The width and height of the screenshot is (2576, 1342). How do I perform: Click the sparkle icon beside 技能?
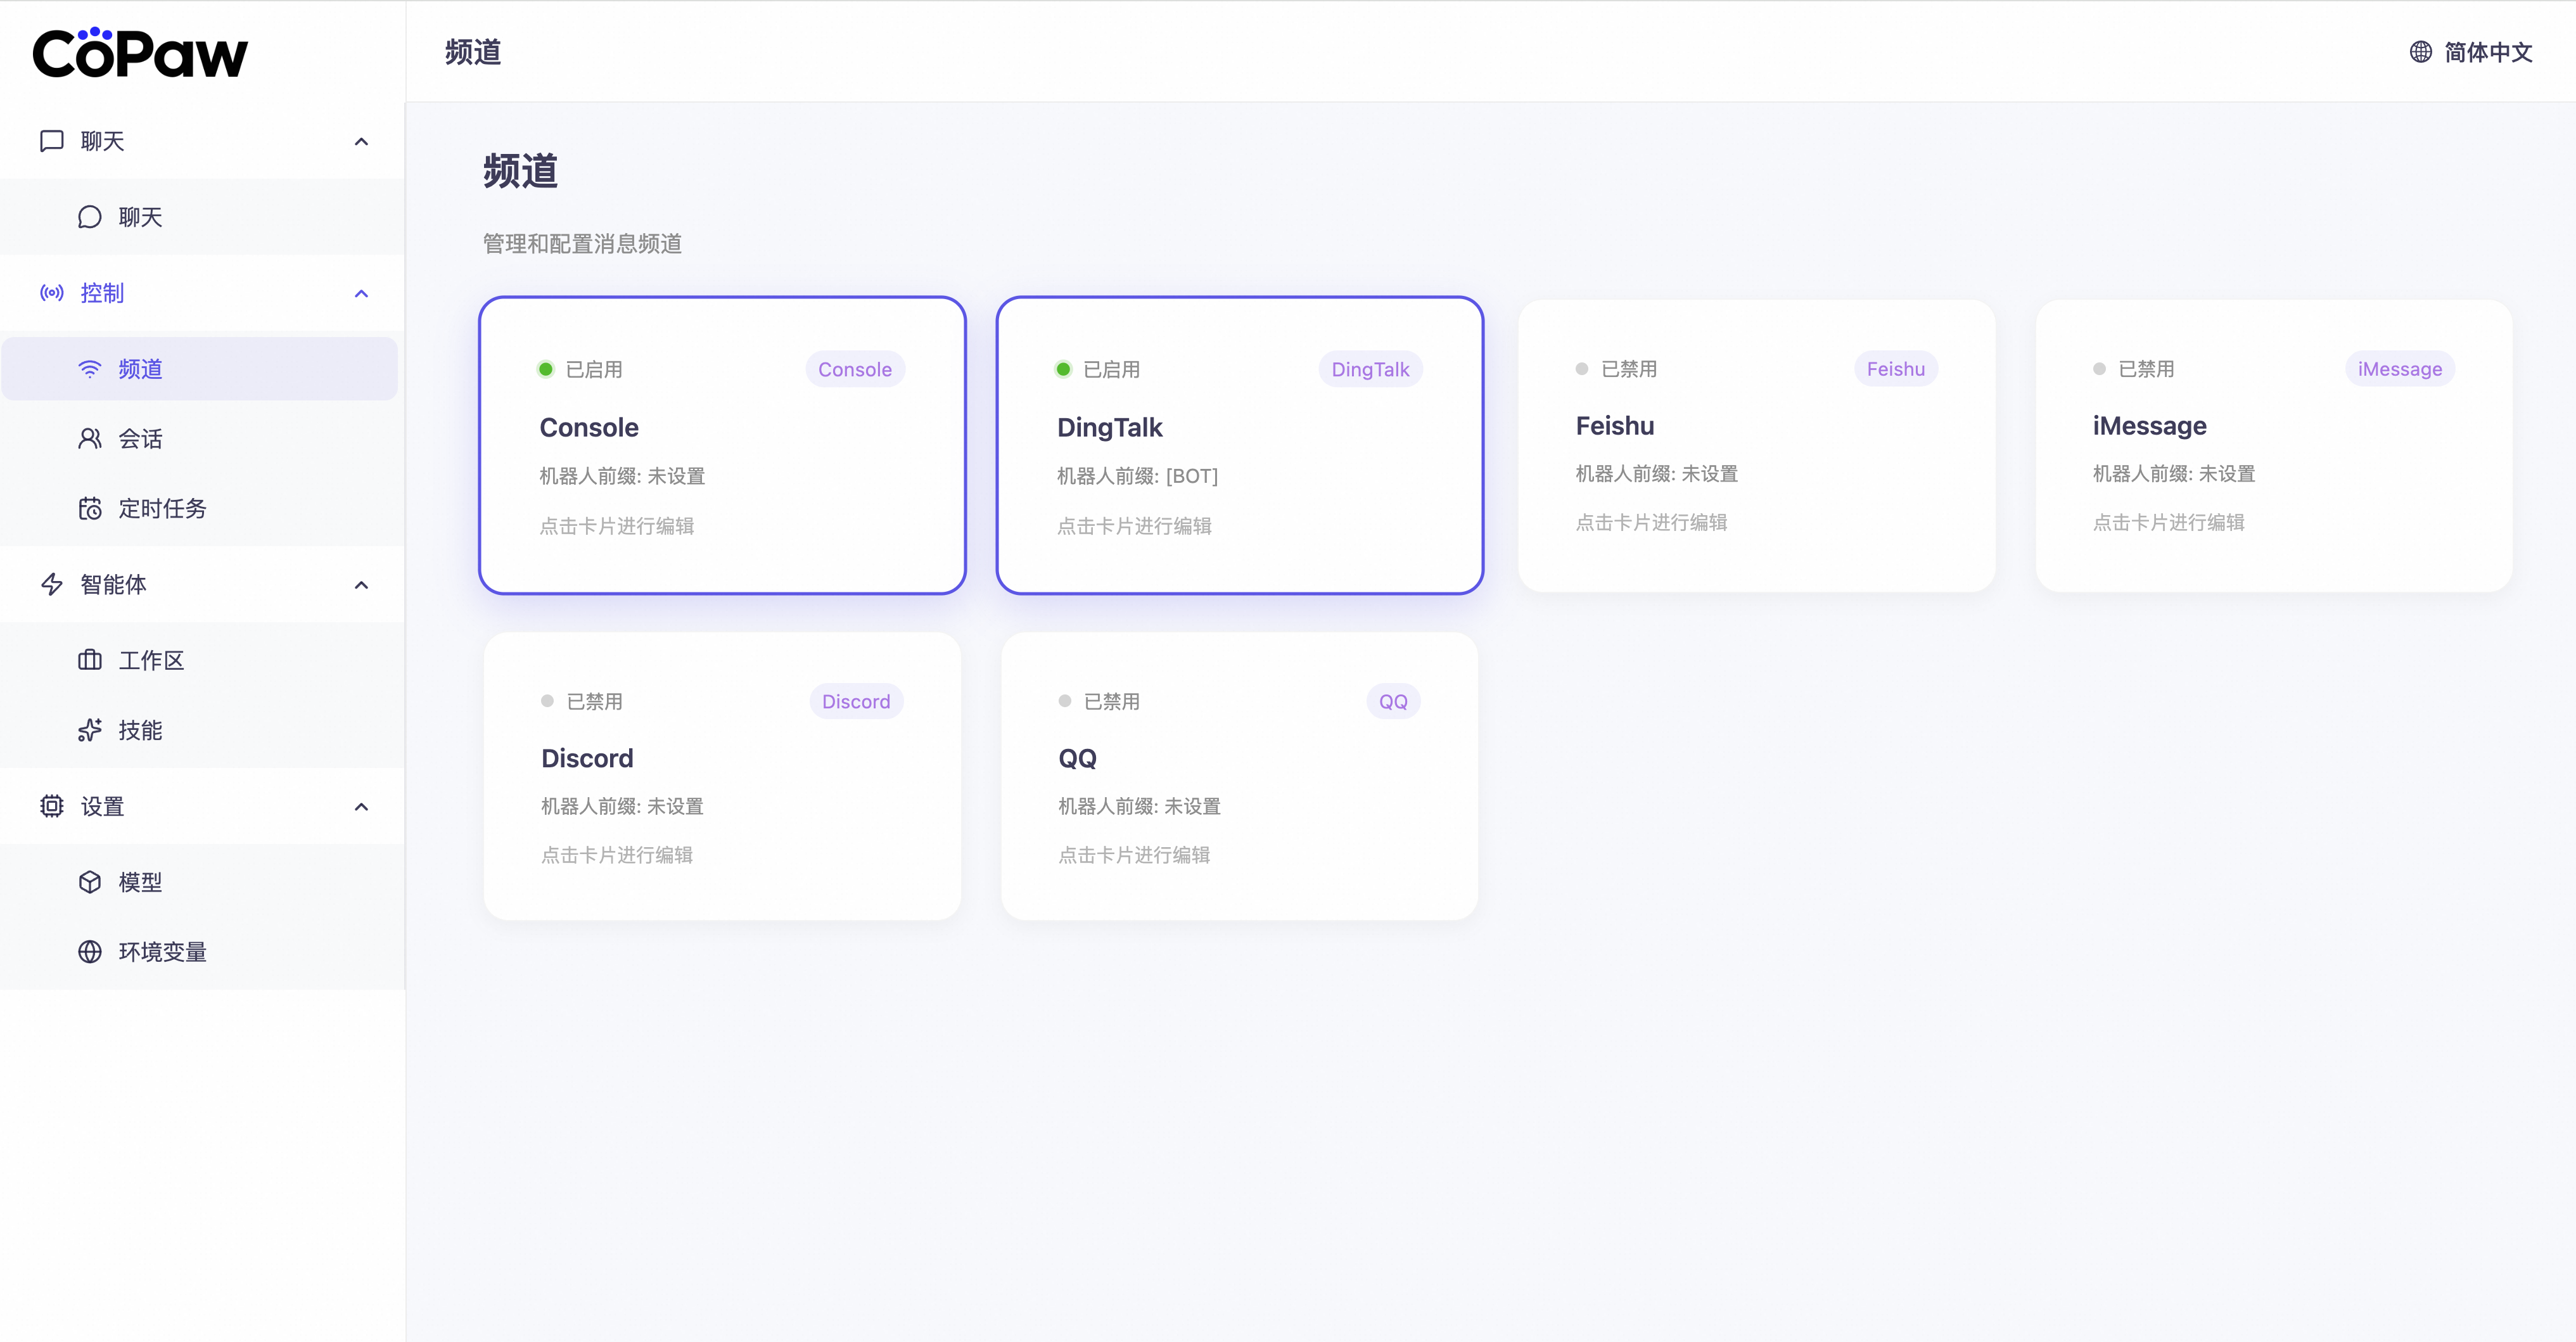tap(90, 730)
